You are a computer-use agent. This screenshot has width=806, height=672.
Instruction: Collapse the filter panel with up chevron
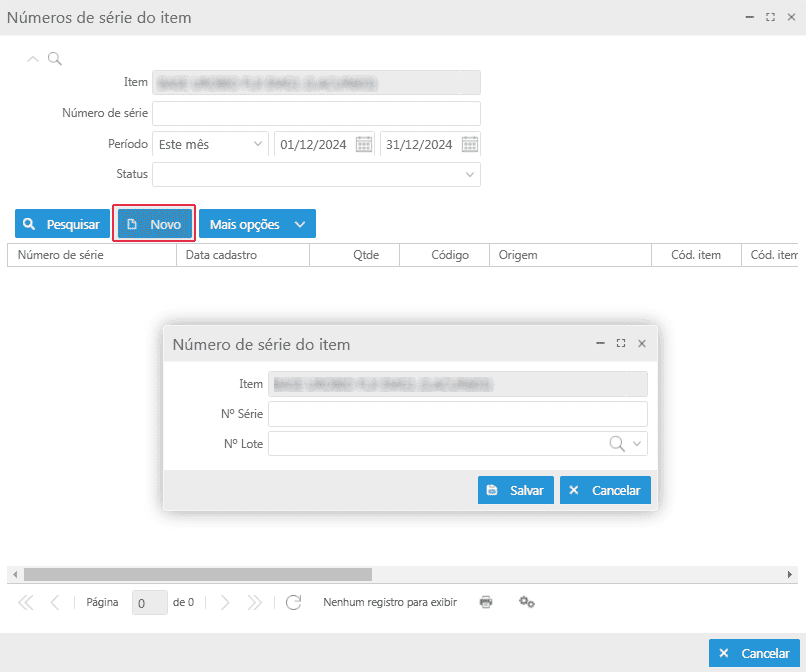tap(33, 59)
